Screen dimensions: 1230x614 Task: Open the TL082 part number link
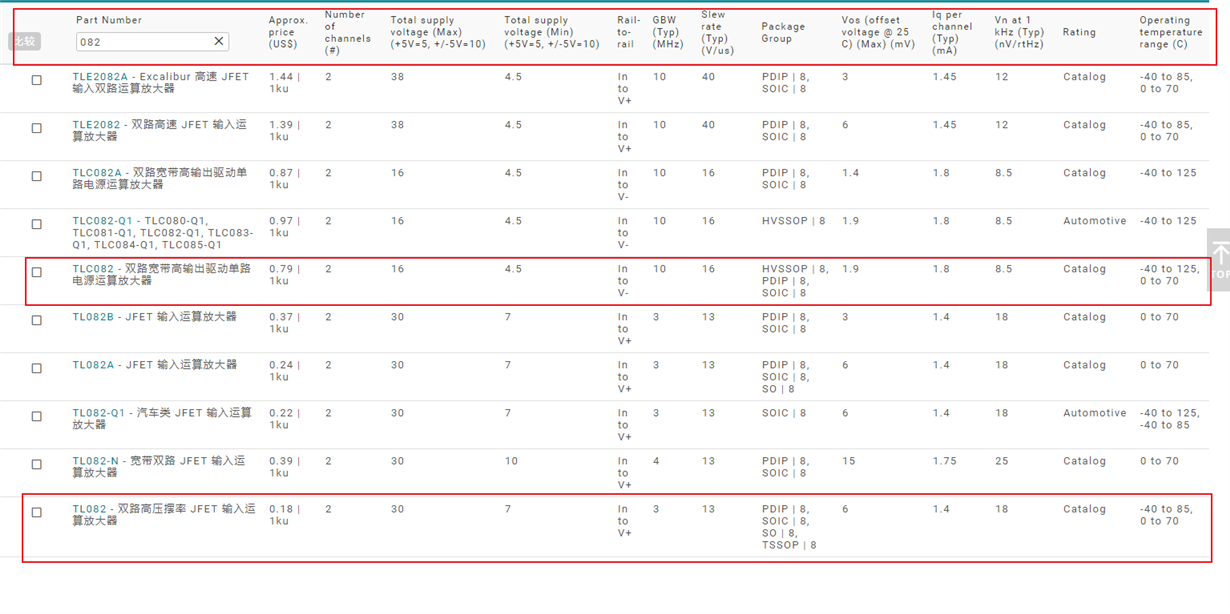click(x=89, y=509)
